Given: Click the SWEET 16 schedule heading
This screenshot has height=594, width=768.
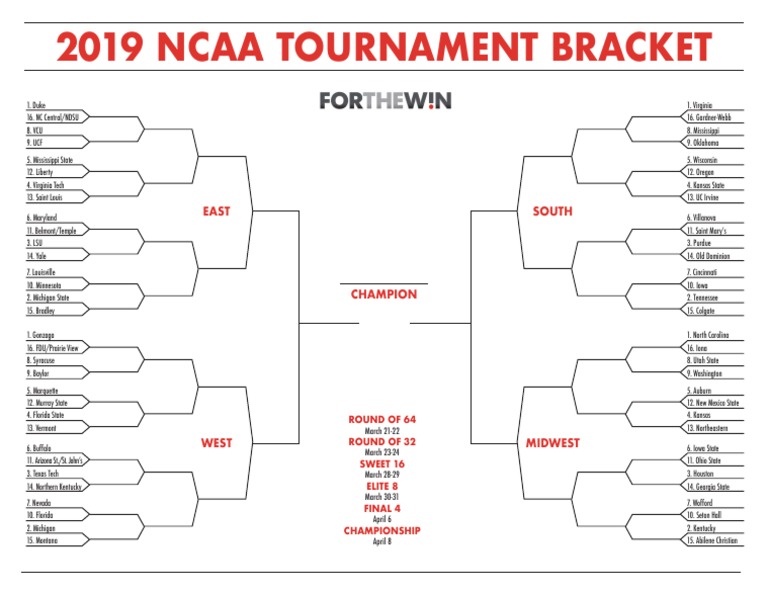Looking at the screenshot, I should [x=384, y=464].
